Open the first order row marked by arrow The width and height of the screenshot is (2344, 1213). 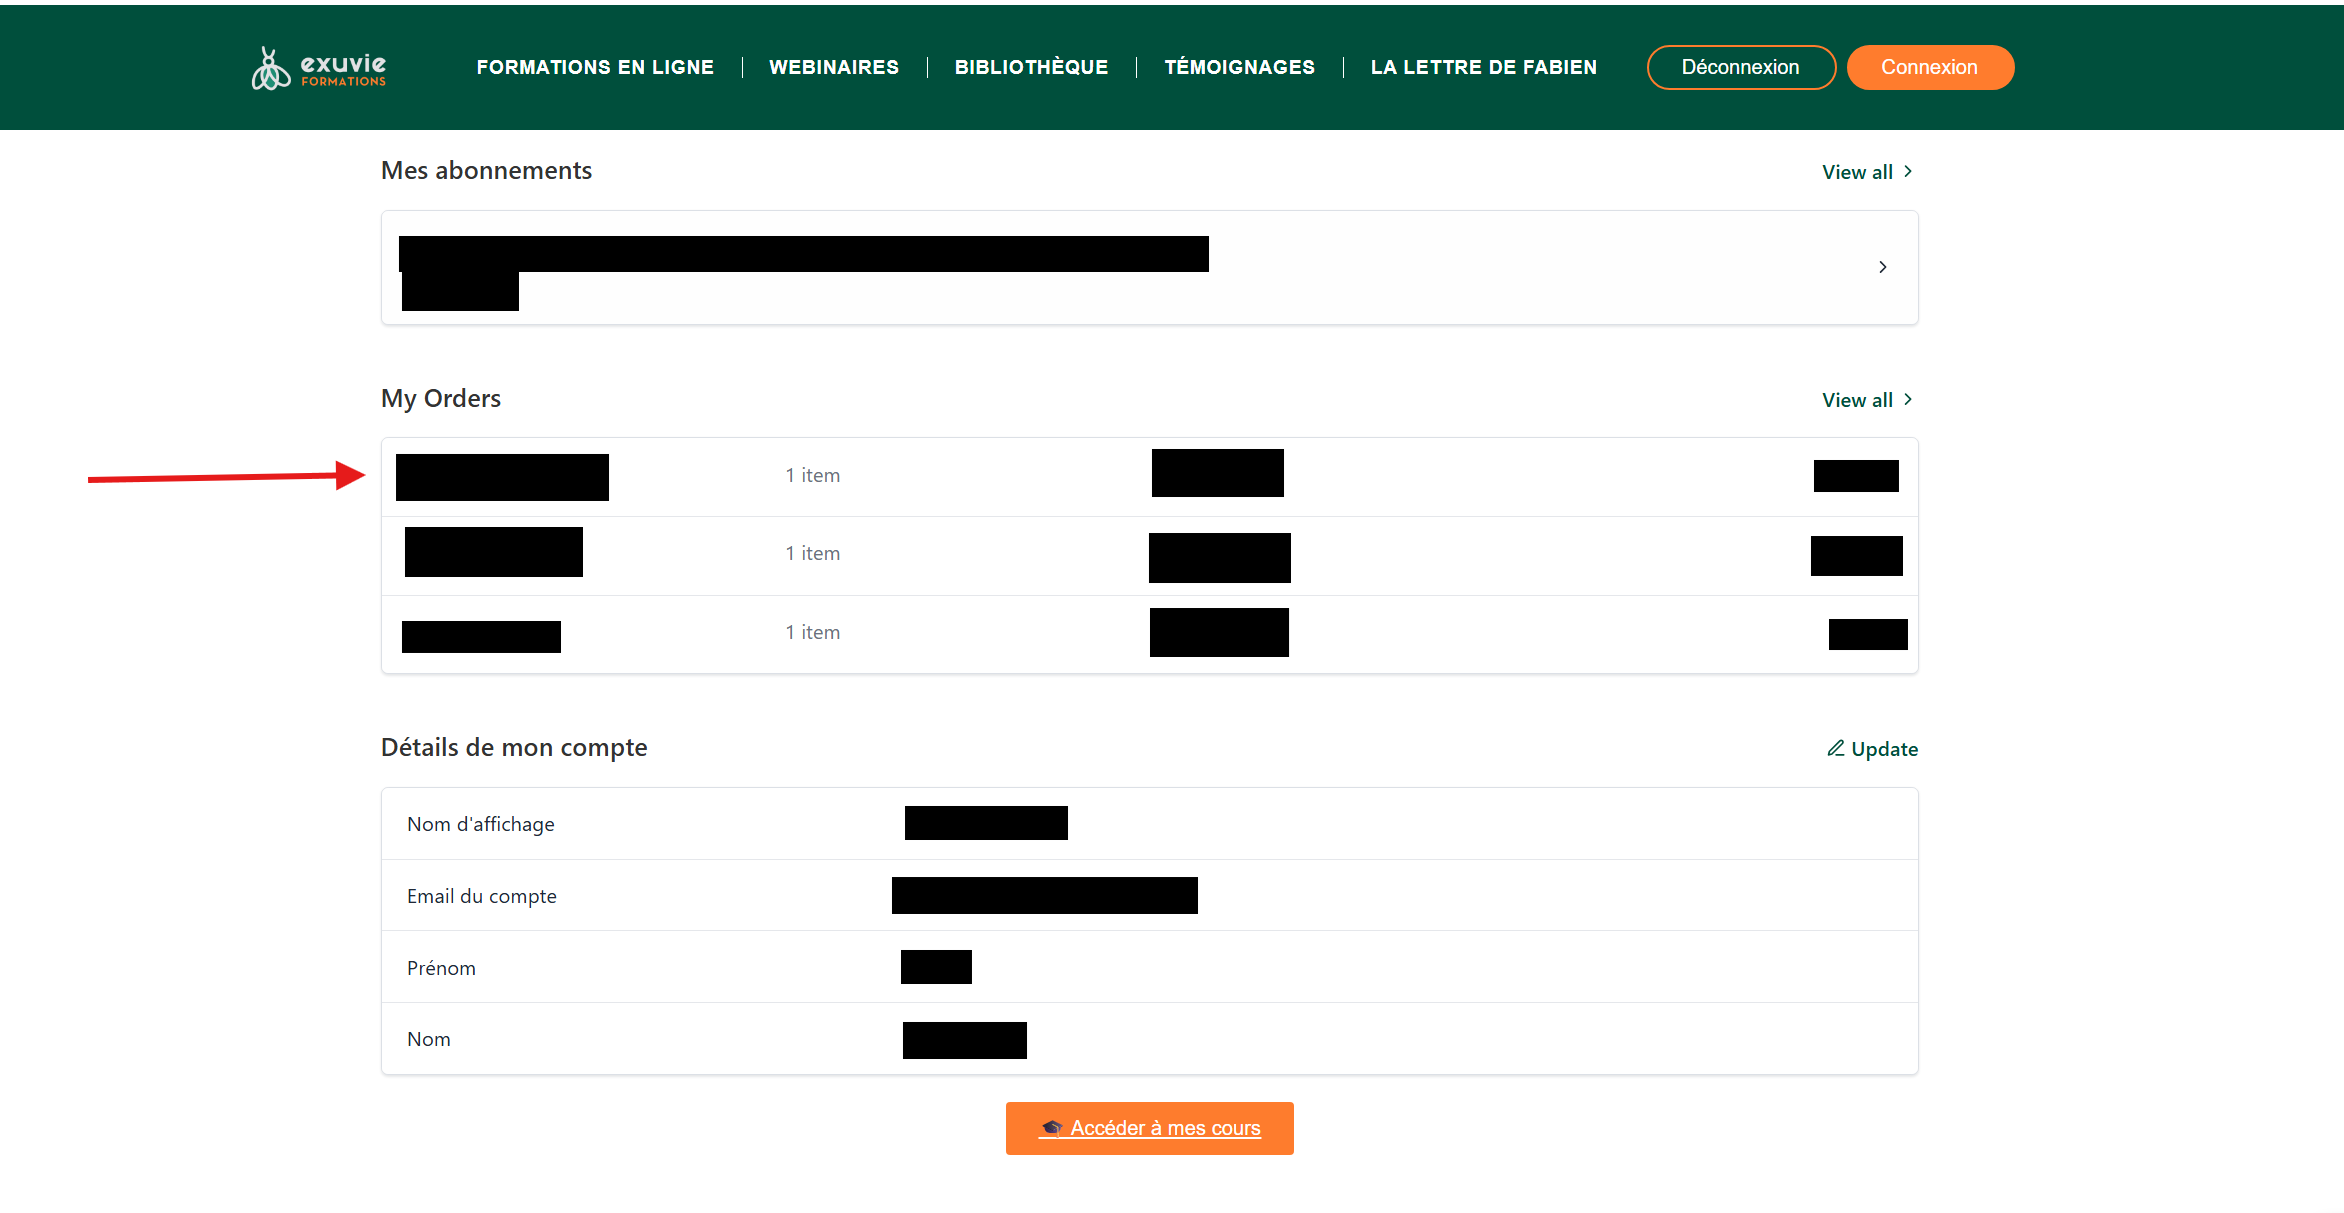coord(502,477)
